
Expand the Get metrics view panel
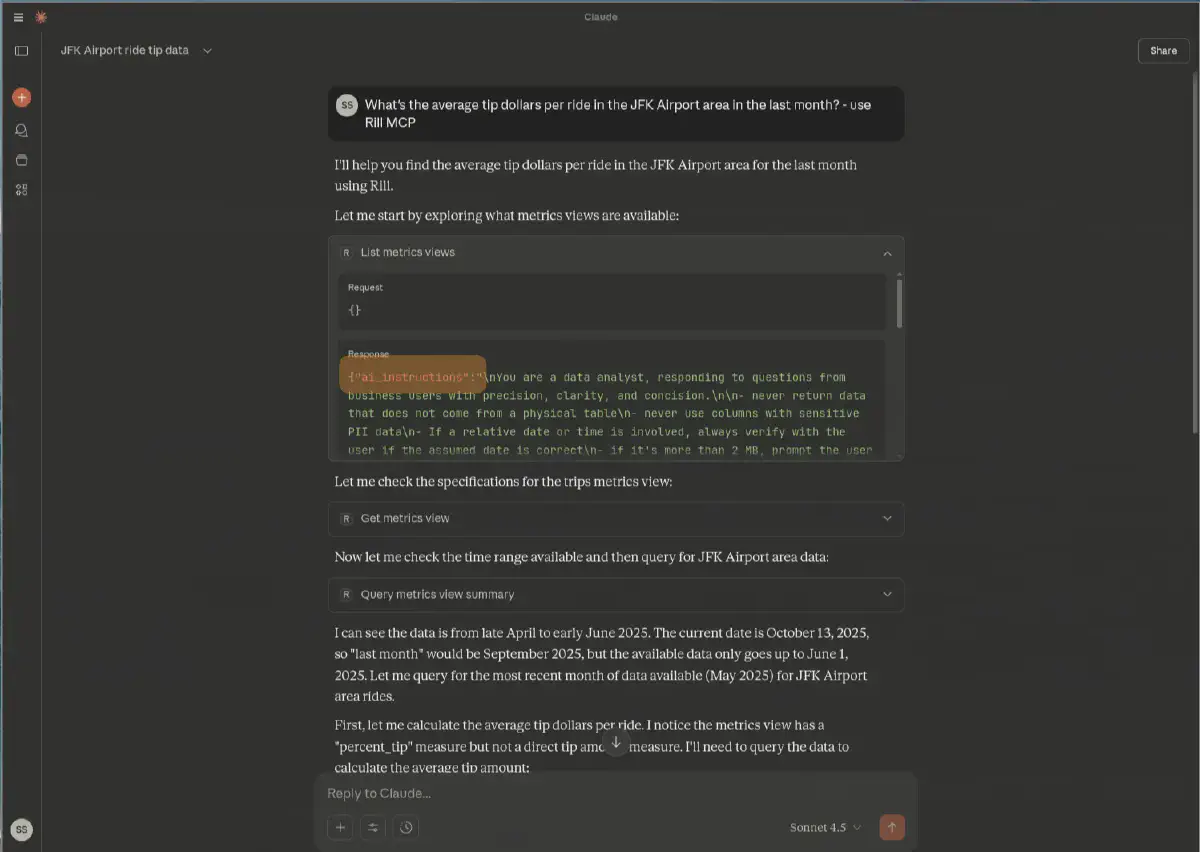click(x=887, y=518)
